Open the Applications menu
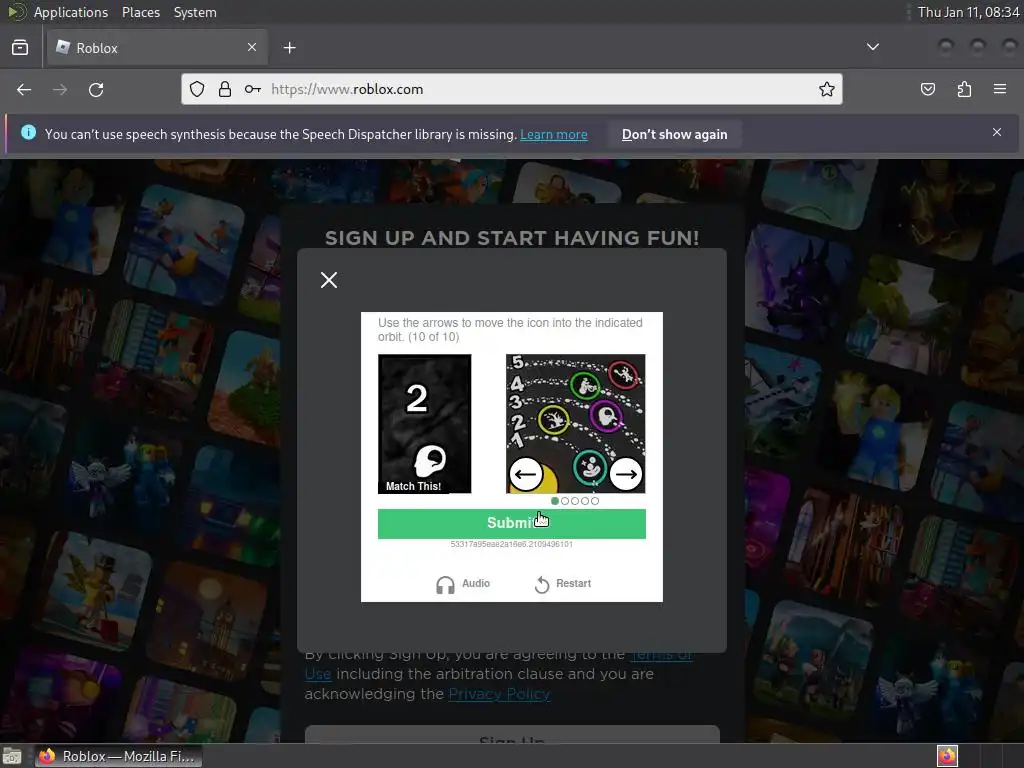The width and height of the screenshot is (1024, 768). point(71,12)
